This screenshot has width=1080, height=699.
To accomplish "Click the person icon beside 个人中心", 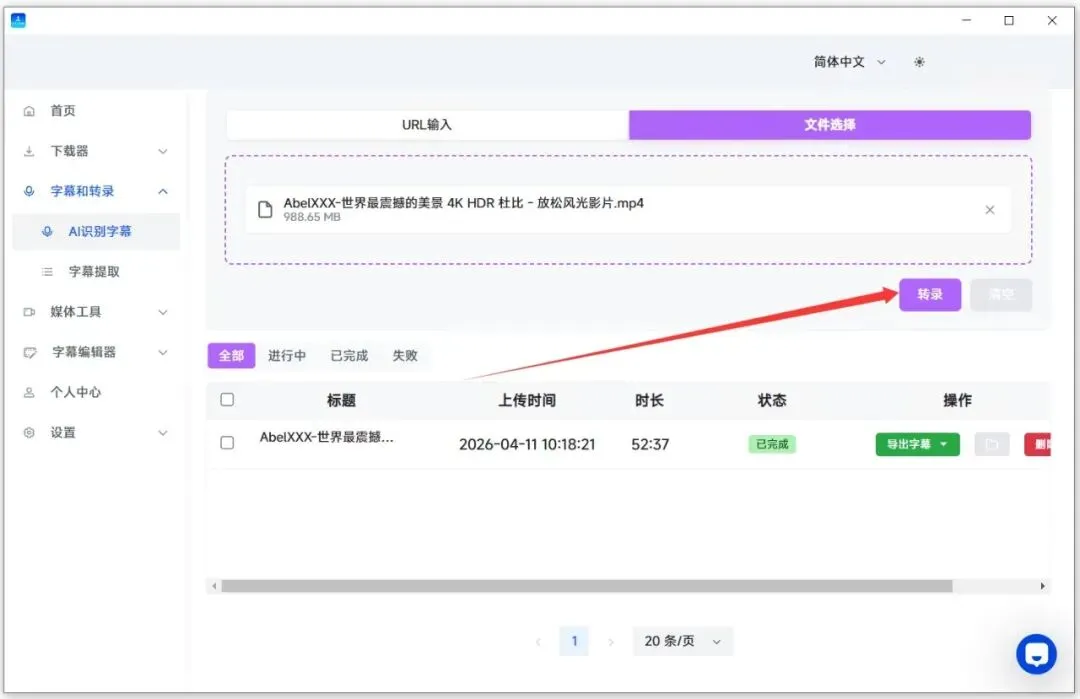I will (x=29, y=393).
